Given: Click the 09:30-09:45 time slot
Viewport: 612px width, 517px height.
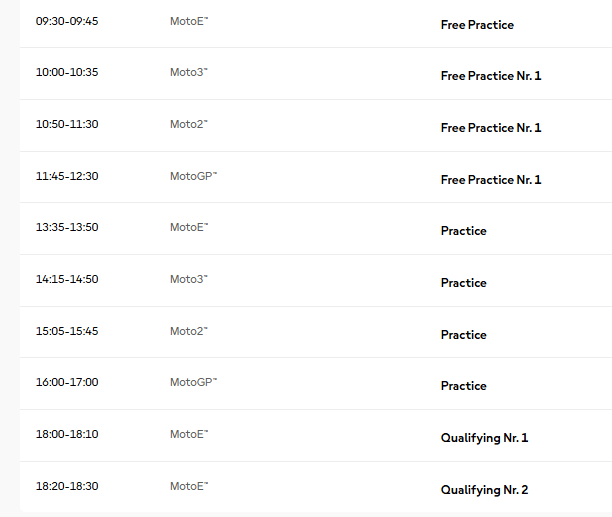Looking at the screenshot, I should 67,21.
